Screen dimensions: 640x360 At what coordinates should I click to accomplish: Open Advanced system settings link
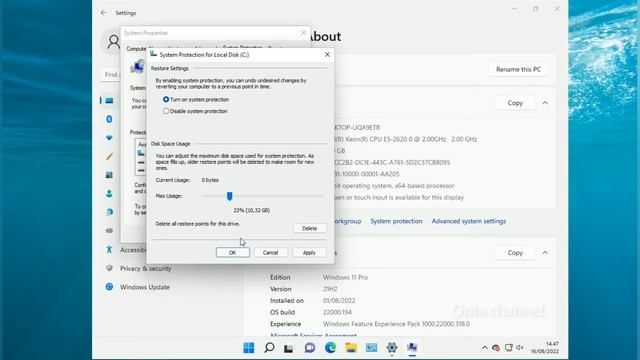[x=469, y=221]
